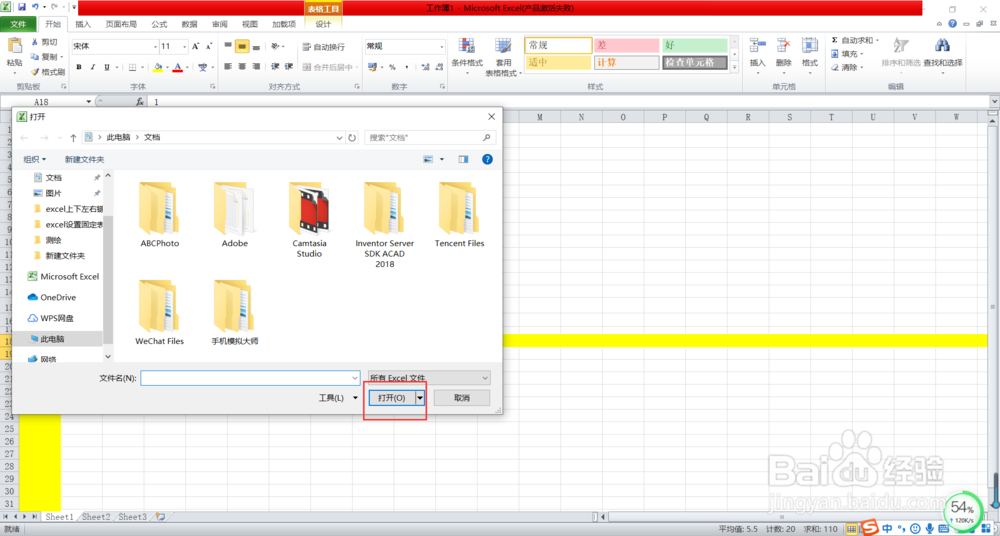
Task: Apply the 好 cell style
Action: click(695, 45)
